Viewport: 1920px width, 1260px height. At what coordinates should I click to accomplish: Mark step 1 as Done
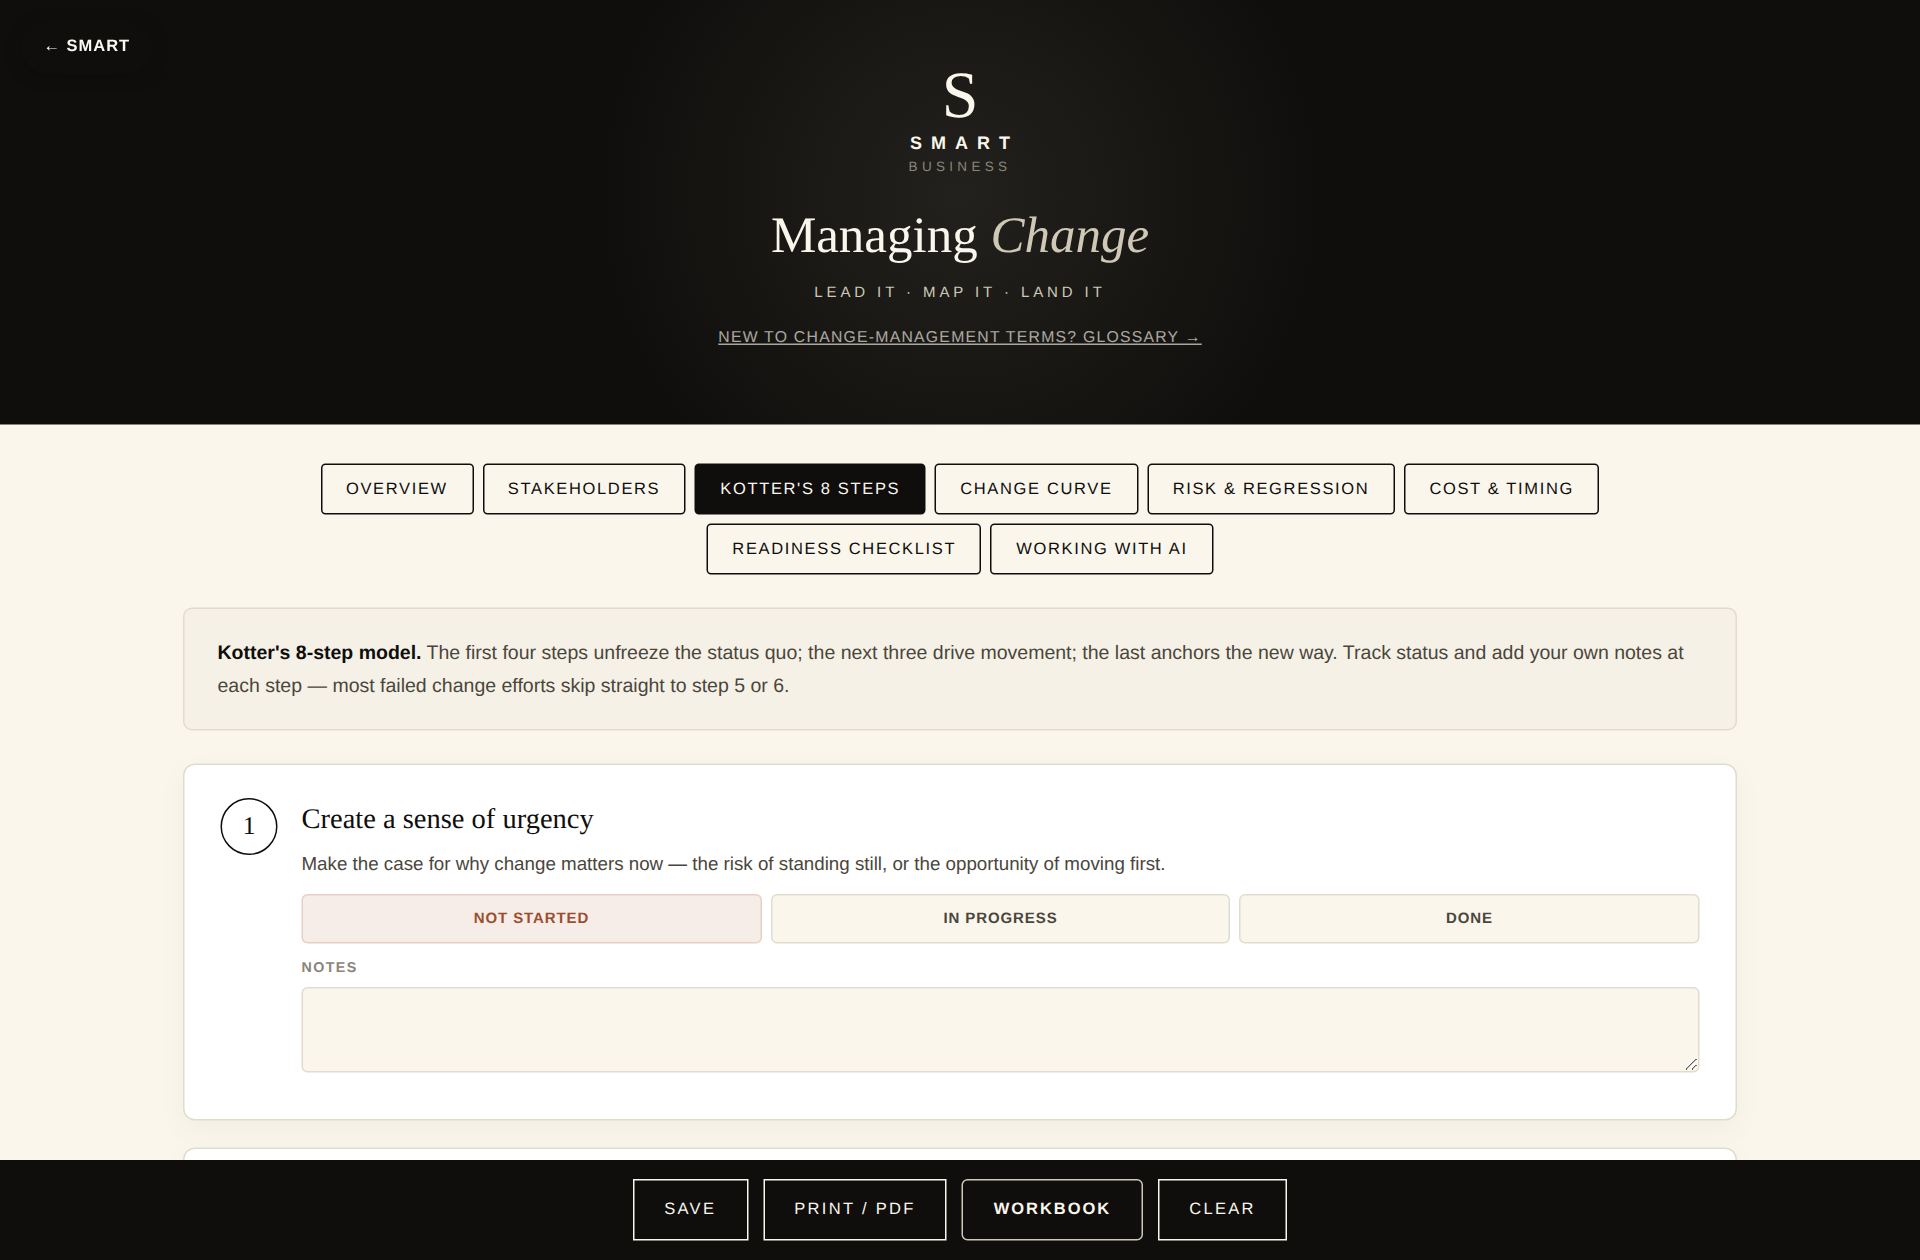coord(1469,918)
